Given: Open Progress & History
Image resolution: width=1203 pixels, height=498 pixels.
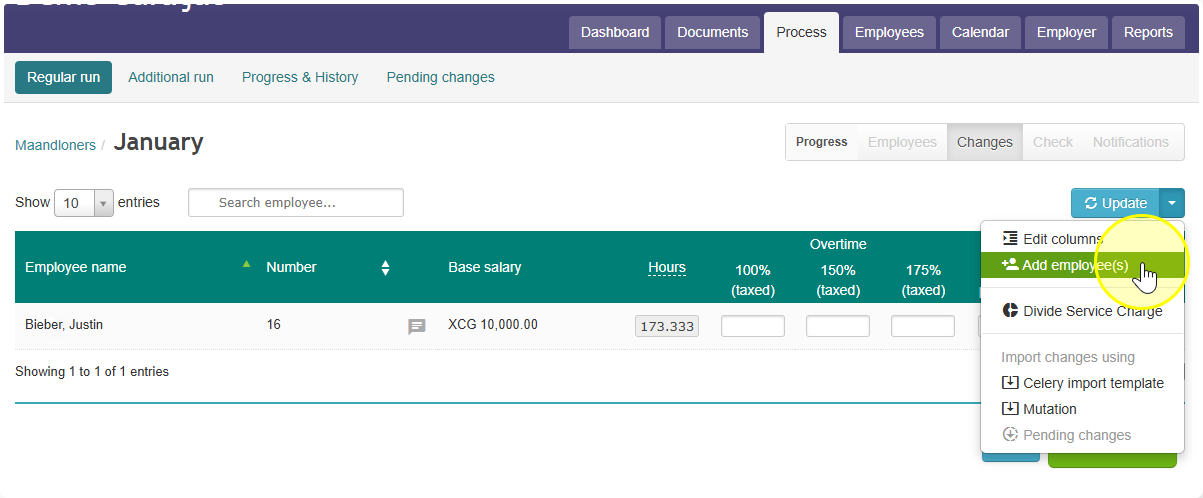Looking at the screenshot, I should click(x=300, y=77).
